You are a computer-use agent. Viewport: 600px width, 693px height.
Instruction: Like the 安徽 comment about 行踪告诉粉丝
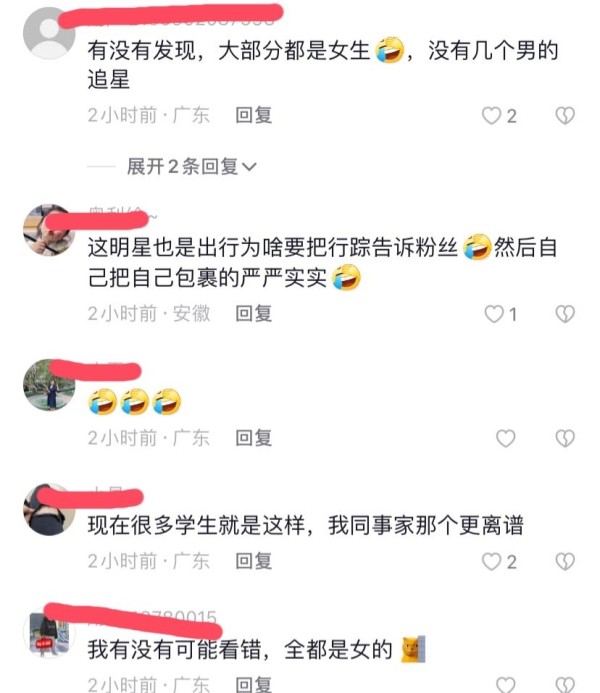[494, 314]
